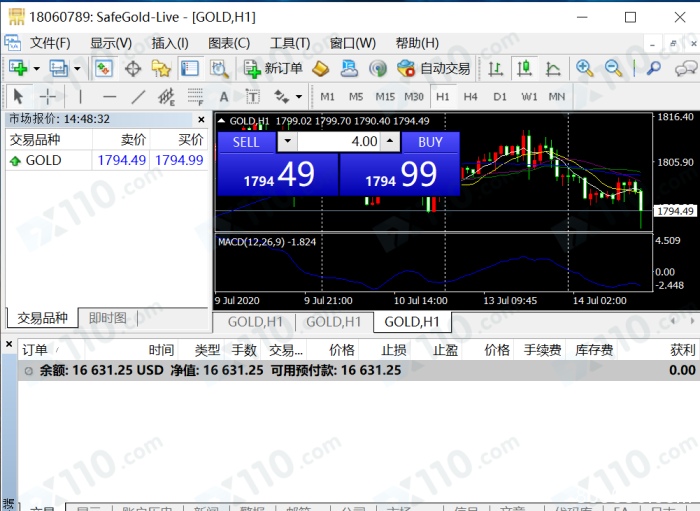700x511 pixels.
Task: Switch to the 即时图 tick chart tab
Action: [x=108, y=318]
